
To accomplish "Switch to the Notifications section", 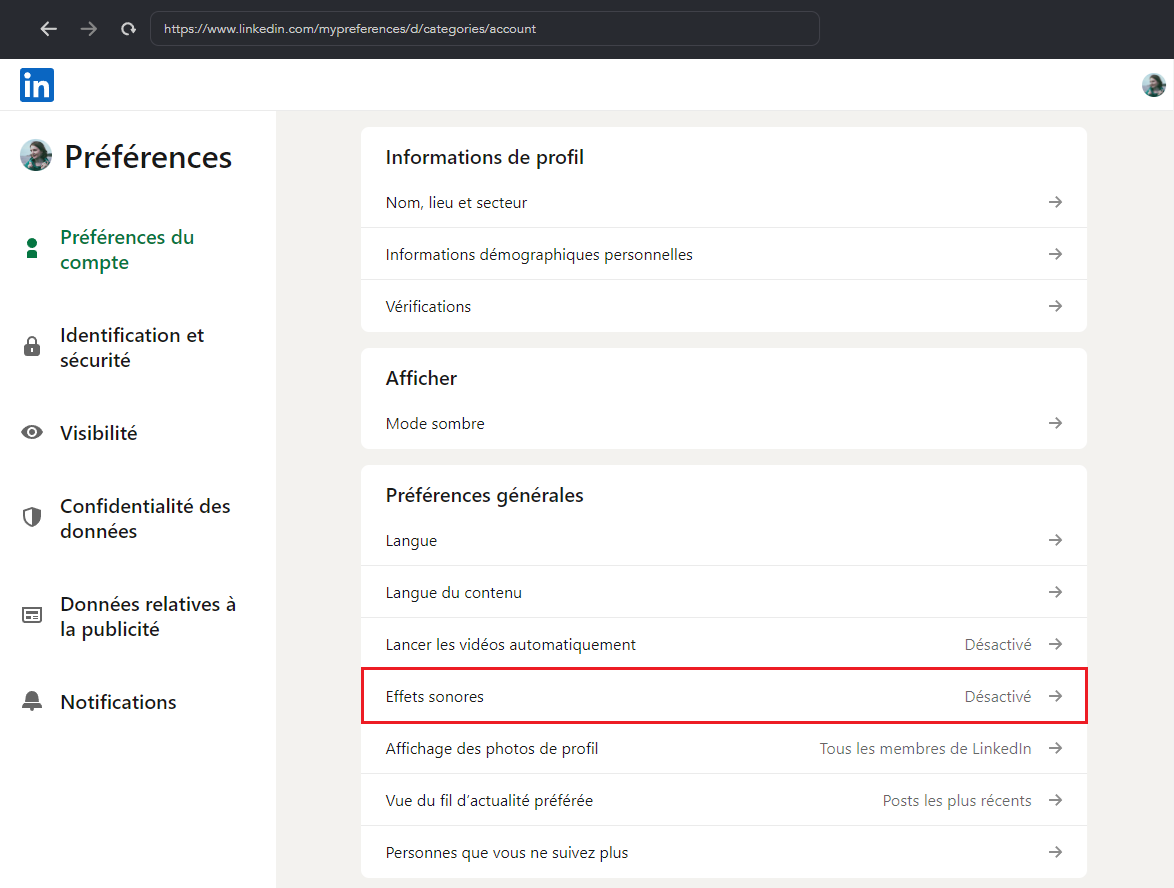I will (x=118, y=702).
